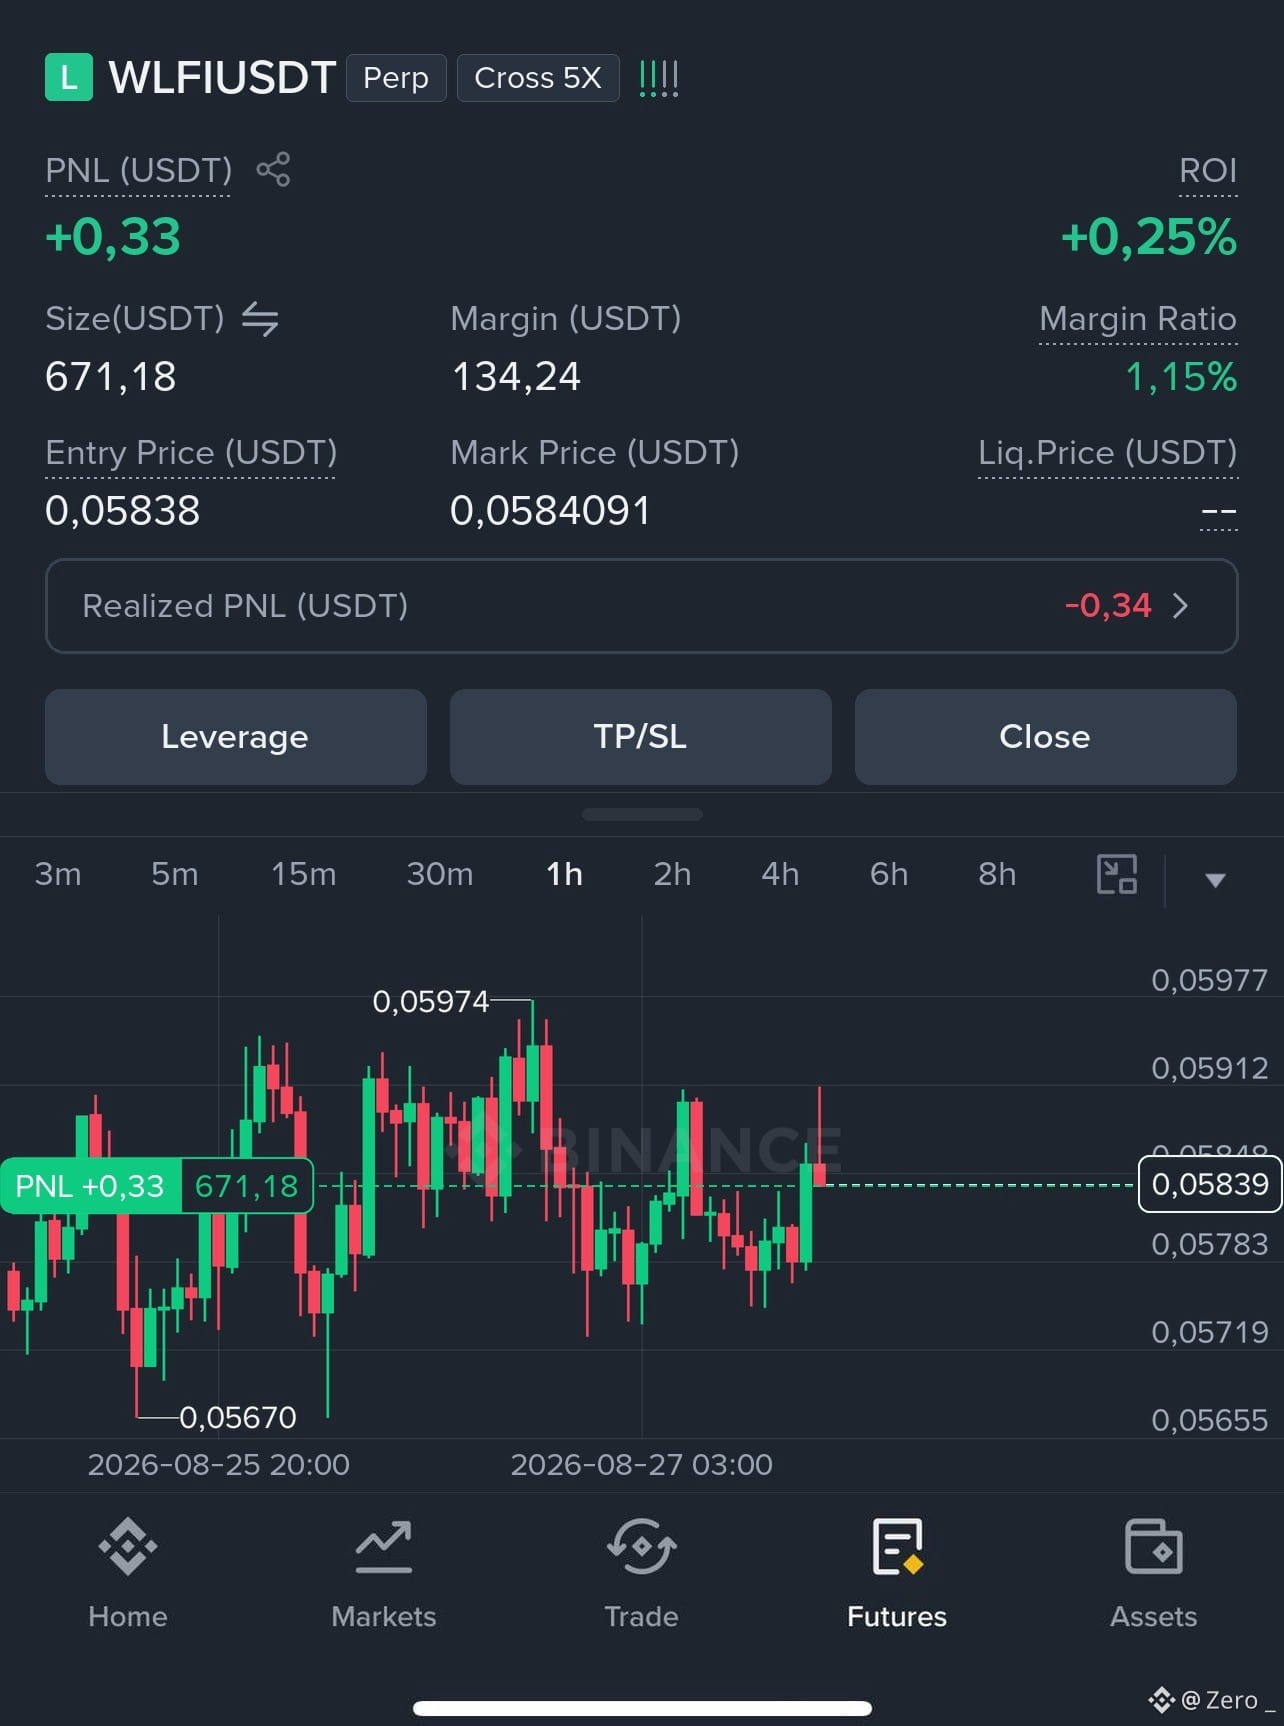Select the 30m chart interval
The image size is (1284, 1726).
[440, 874]
